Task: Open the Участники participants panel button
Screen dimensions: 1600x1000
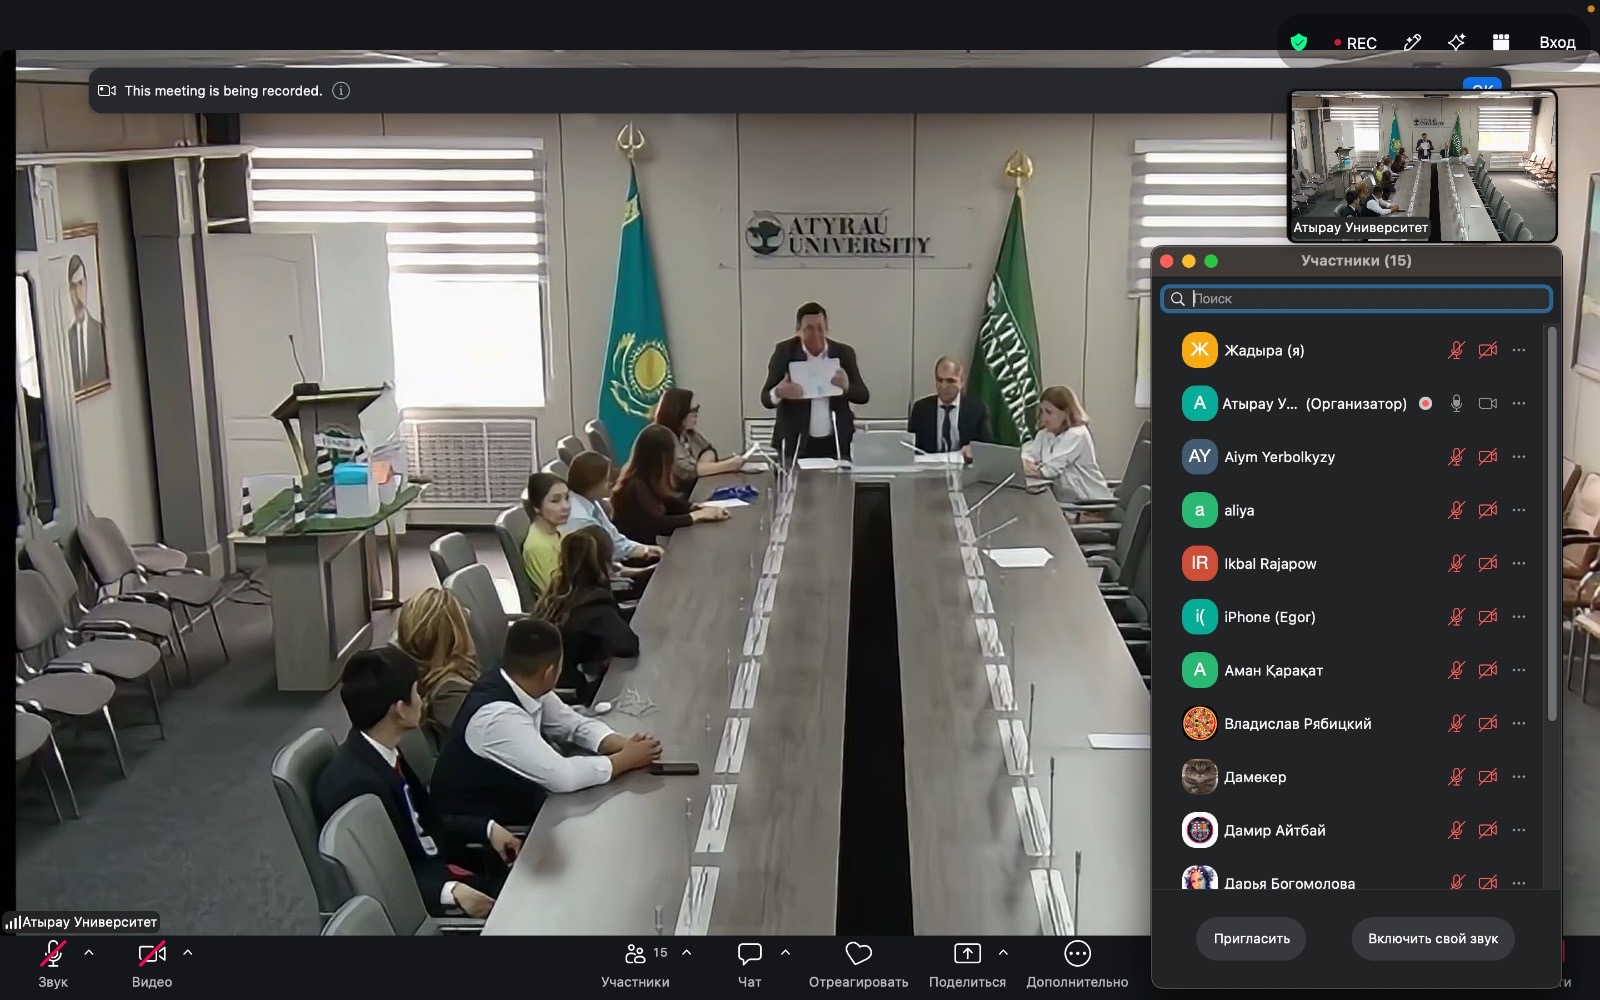Action: (x=635, y=964)
